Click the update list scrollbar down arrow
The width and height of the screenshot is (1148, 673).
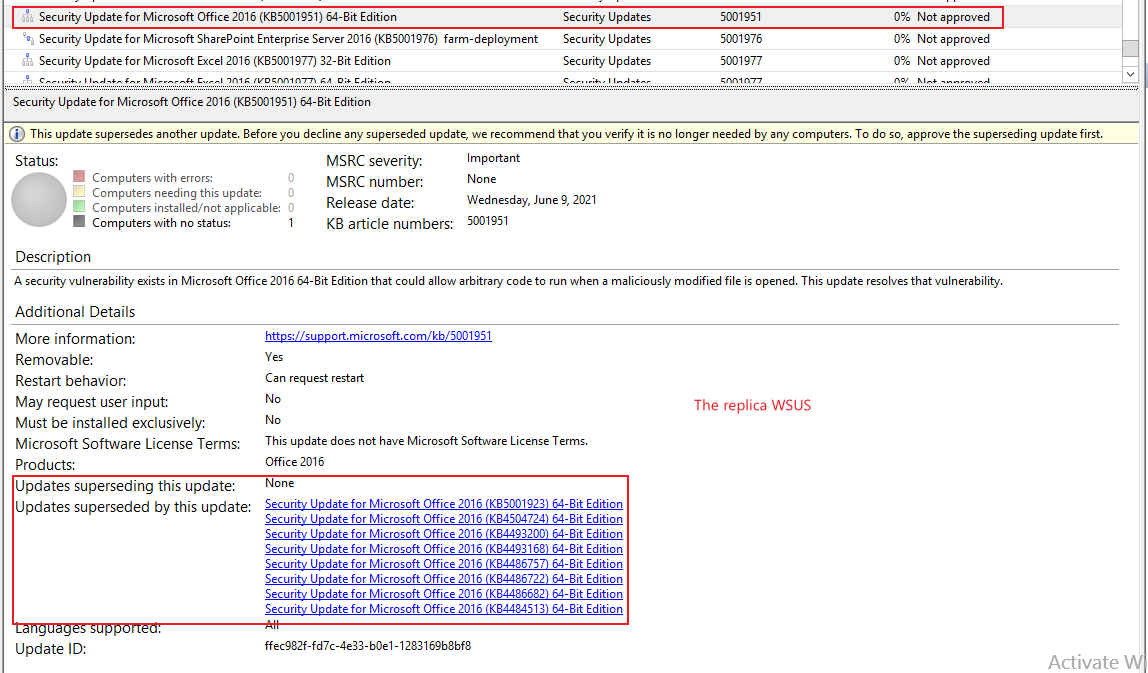[1131, 74]
